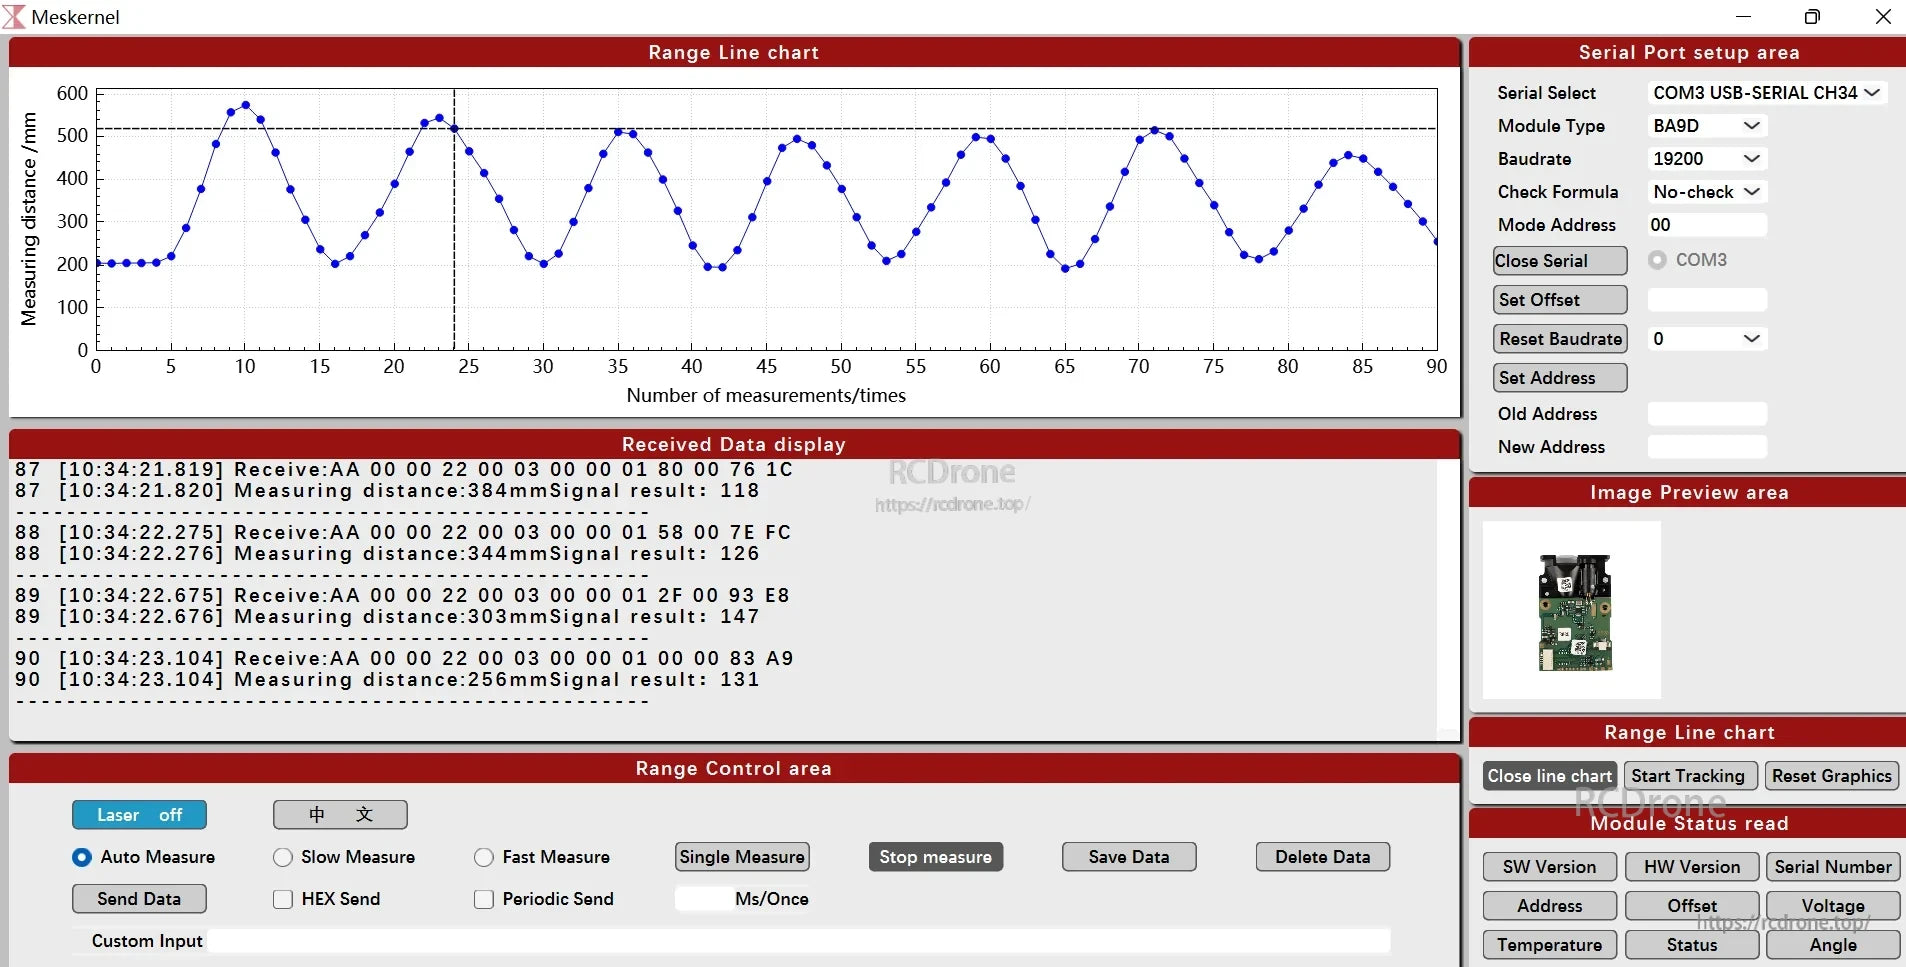Viewport: 1906px width, 967px height.
Task: Open the Serial Select dropdown
Action: click(x=1766, y=93)
